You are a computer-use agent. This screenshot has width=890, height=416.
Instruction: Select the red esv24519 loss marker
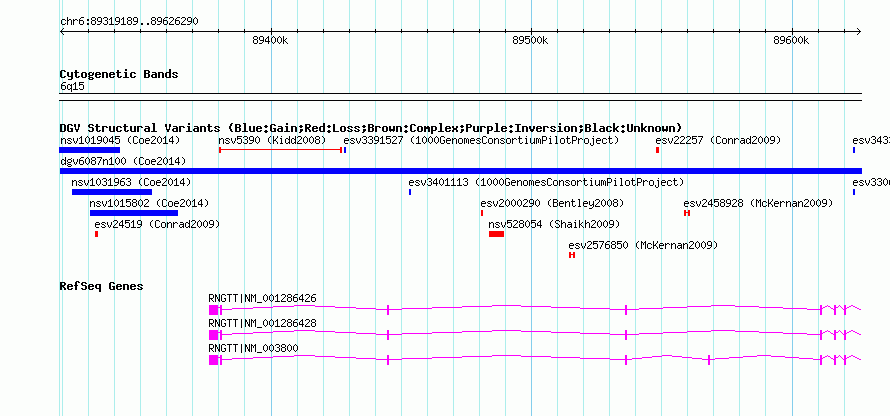pyautogui.click(x=96, y=234)
